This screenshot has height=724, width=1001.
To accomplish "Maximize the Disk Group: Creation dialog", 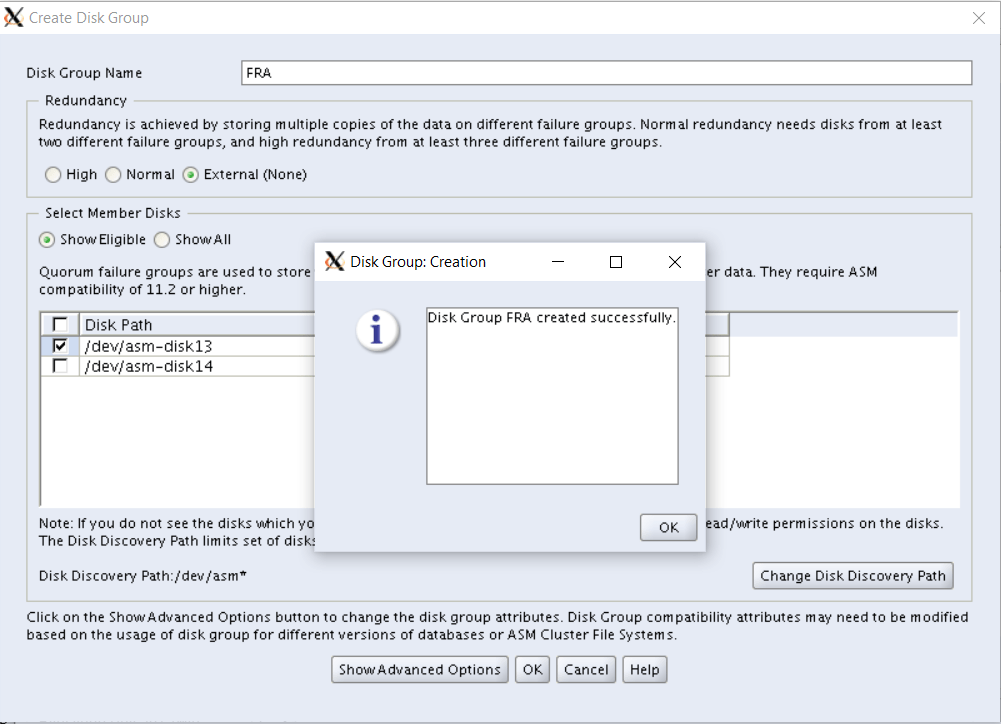I will point(616,262).
